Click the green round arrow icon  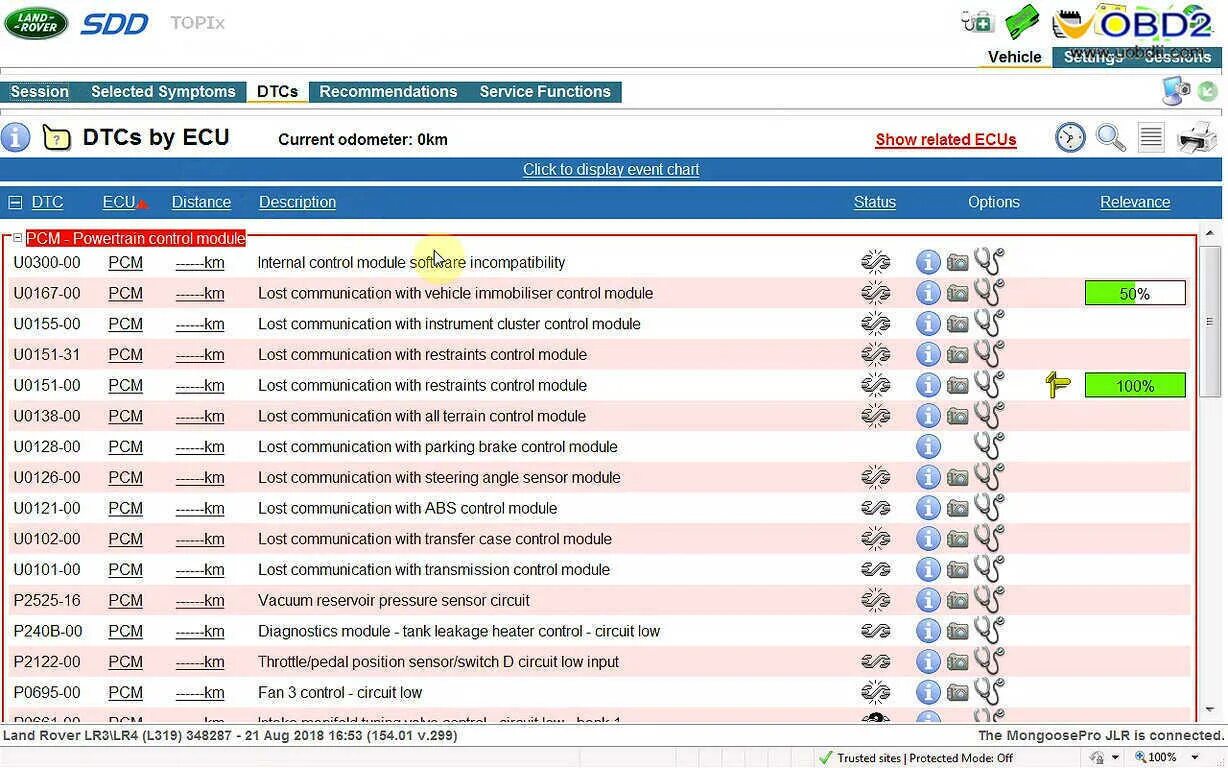tap(1207, 91)
